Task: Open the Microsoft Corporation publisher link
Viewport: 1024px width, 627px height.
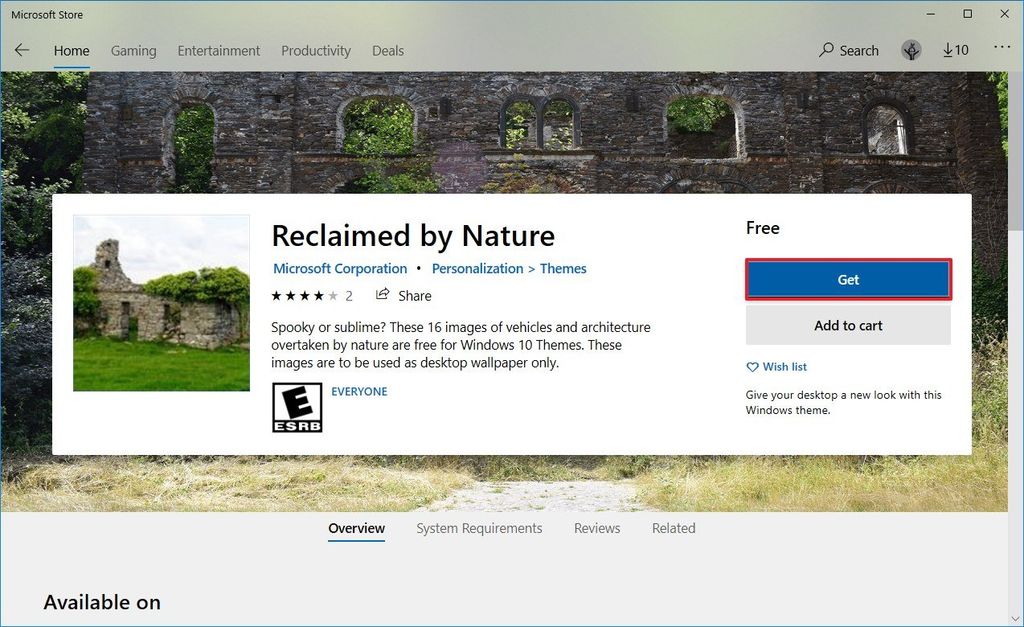Action: pos(340,268)
